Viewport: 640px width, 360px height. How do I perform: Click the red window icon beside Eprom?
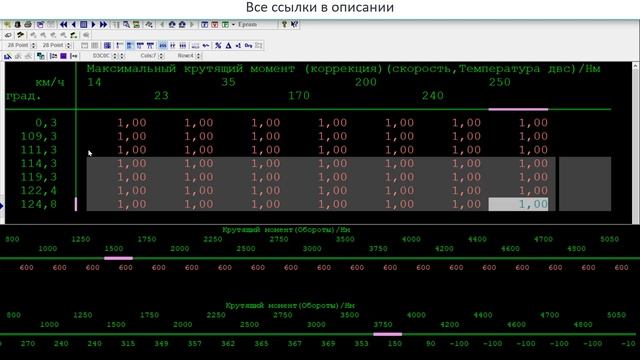tap(215, 24)
